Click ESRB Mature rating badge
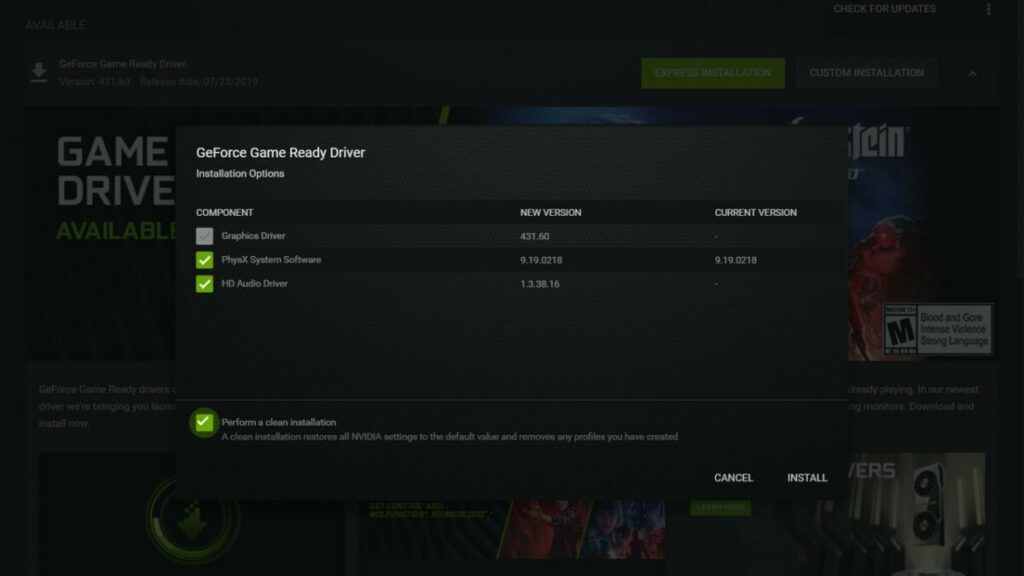 pyautogui.click(x=937, y=329)
